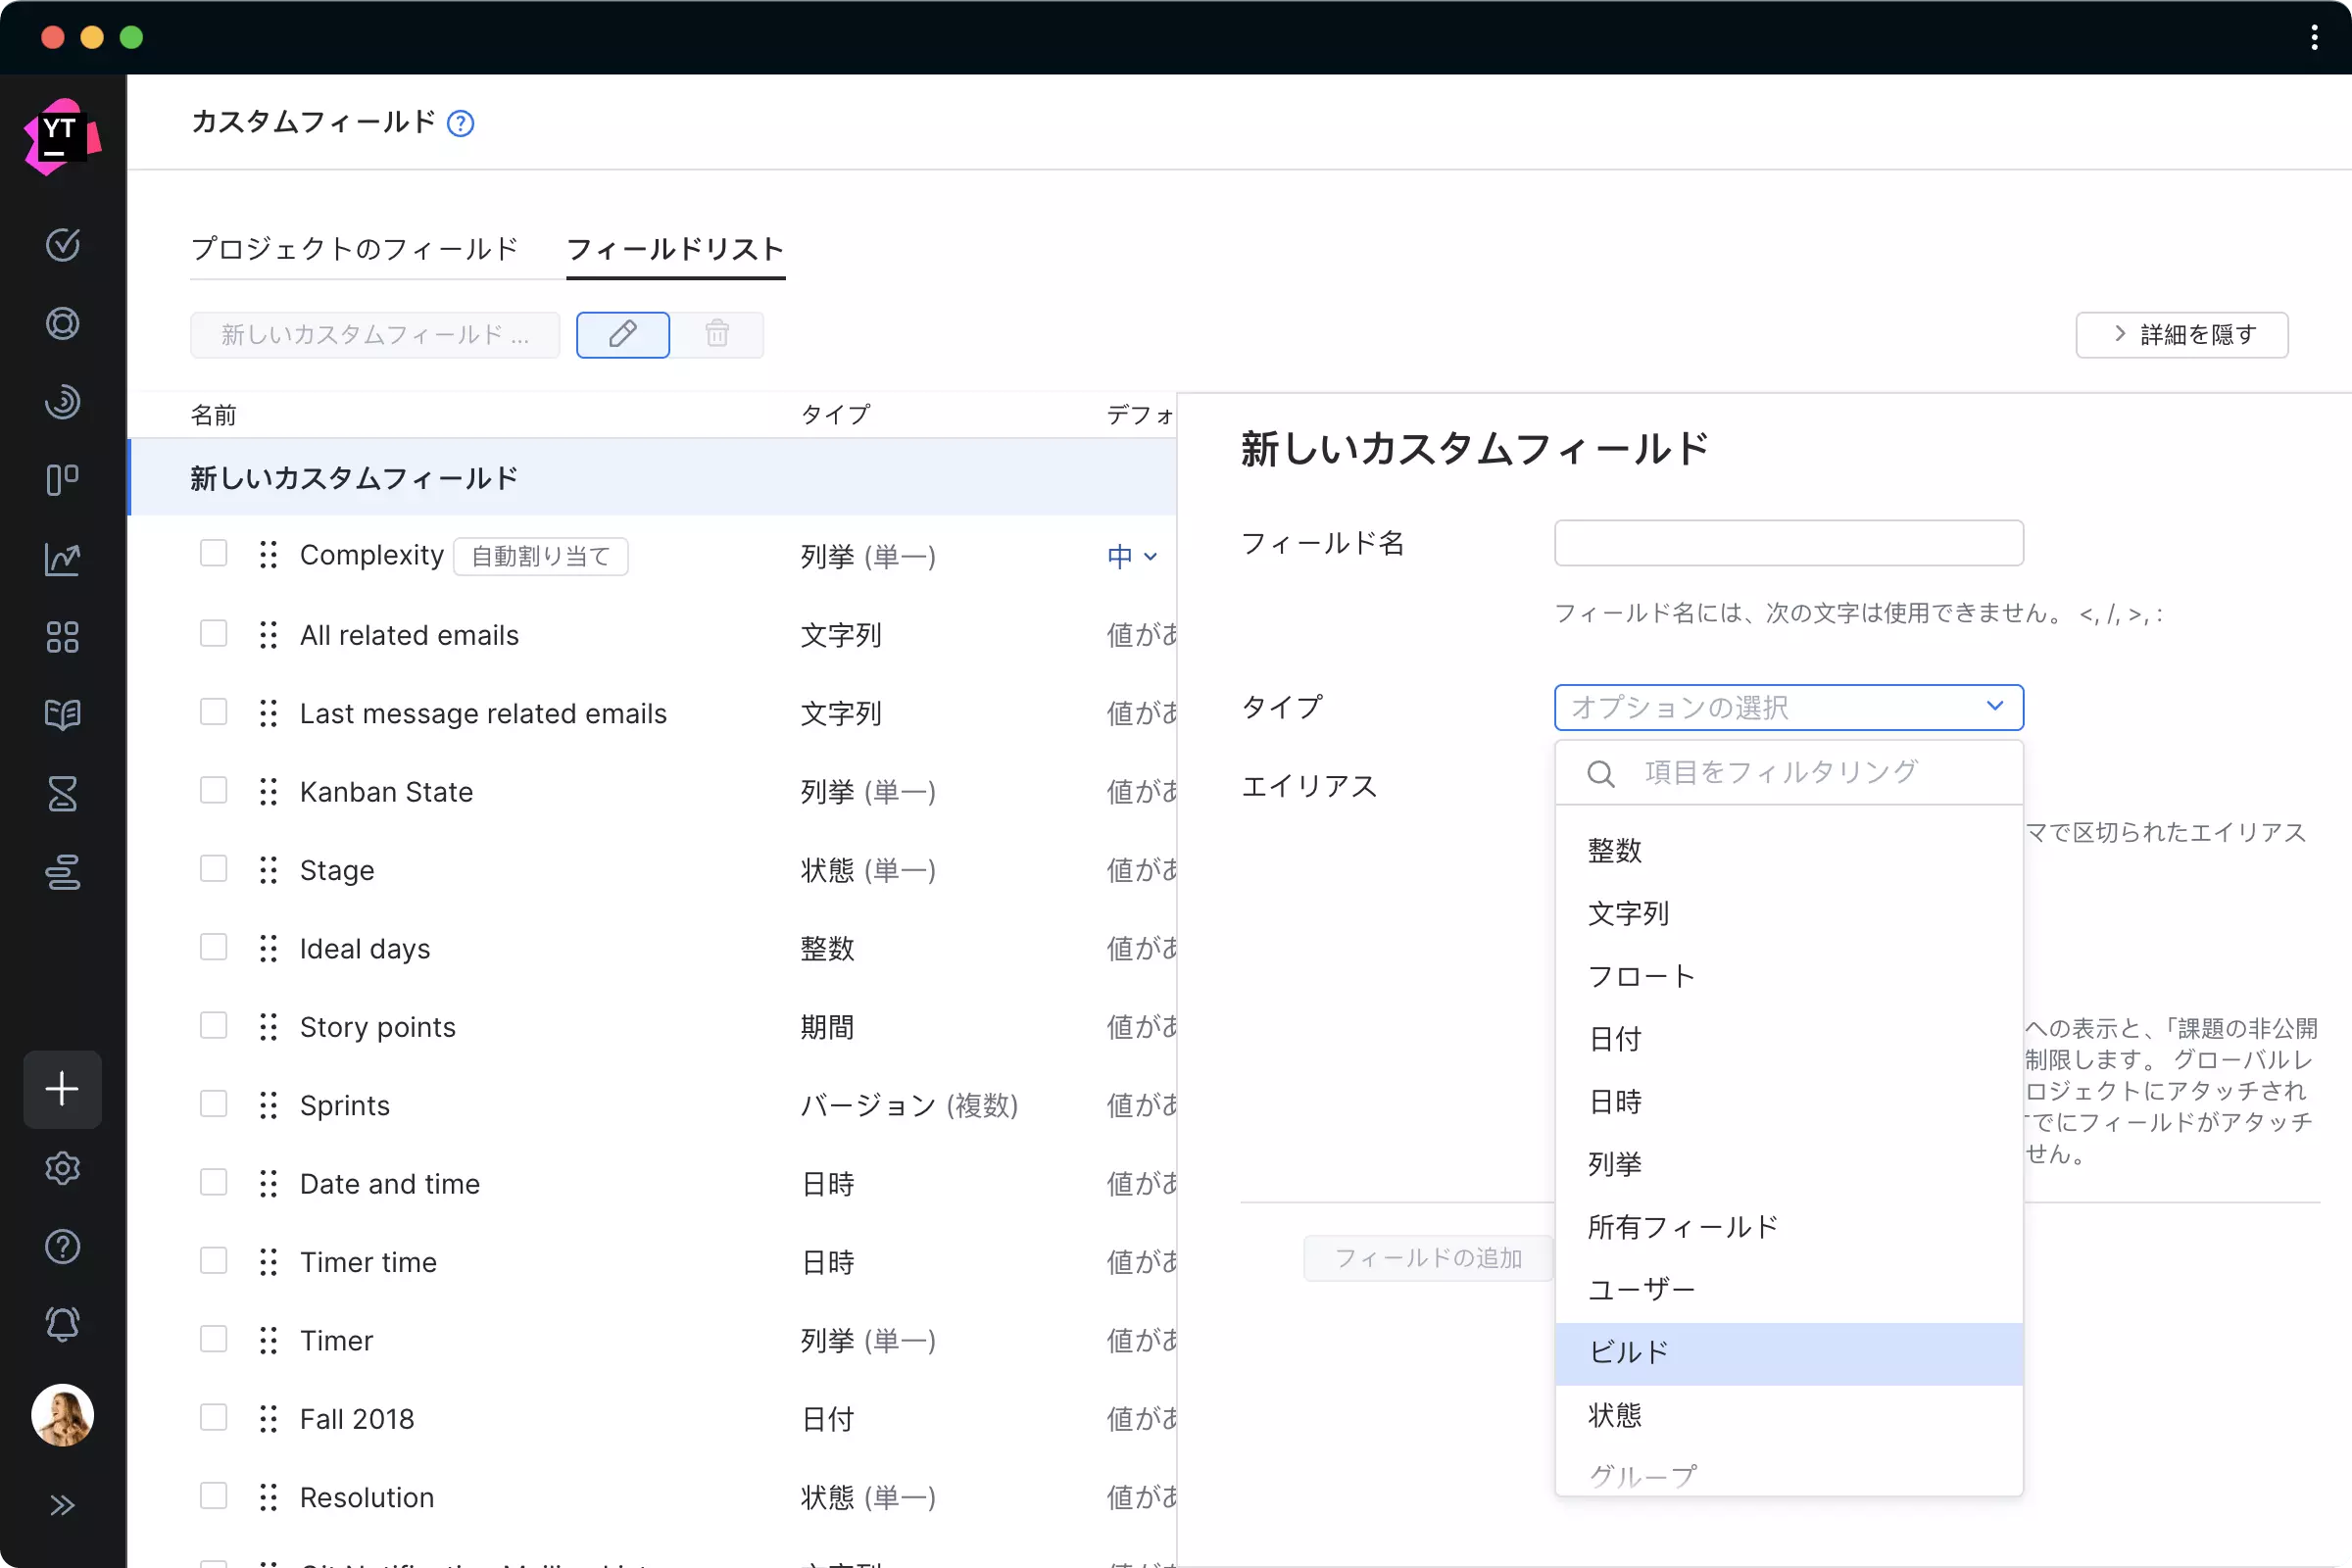The image size is (2352, 1568).
Task: Switch to プロジェクトのフィールド tab
Action: click(x=355, y=249)
